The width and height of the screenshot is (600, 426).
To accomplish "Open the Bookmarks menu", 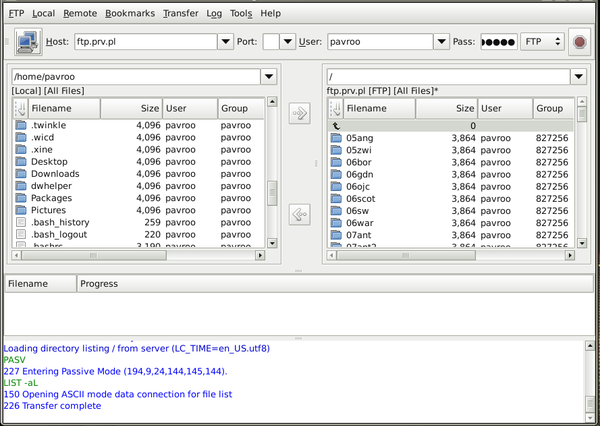I will click(129, 14).
